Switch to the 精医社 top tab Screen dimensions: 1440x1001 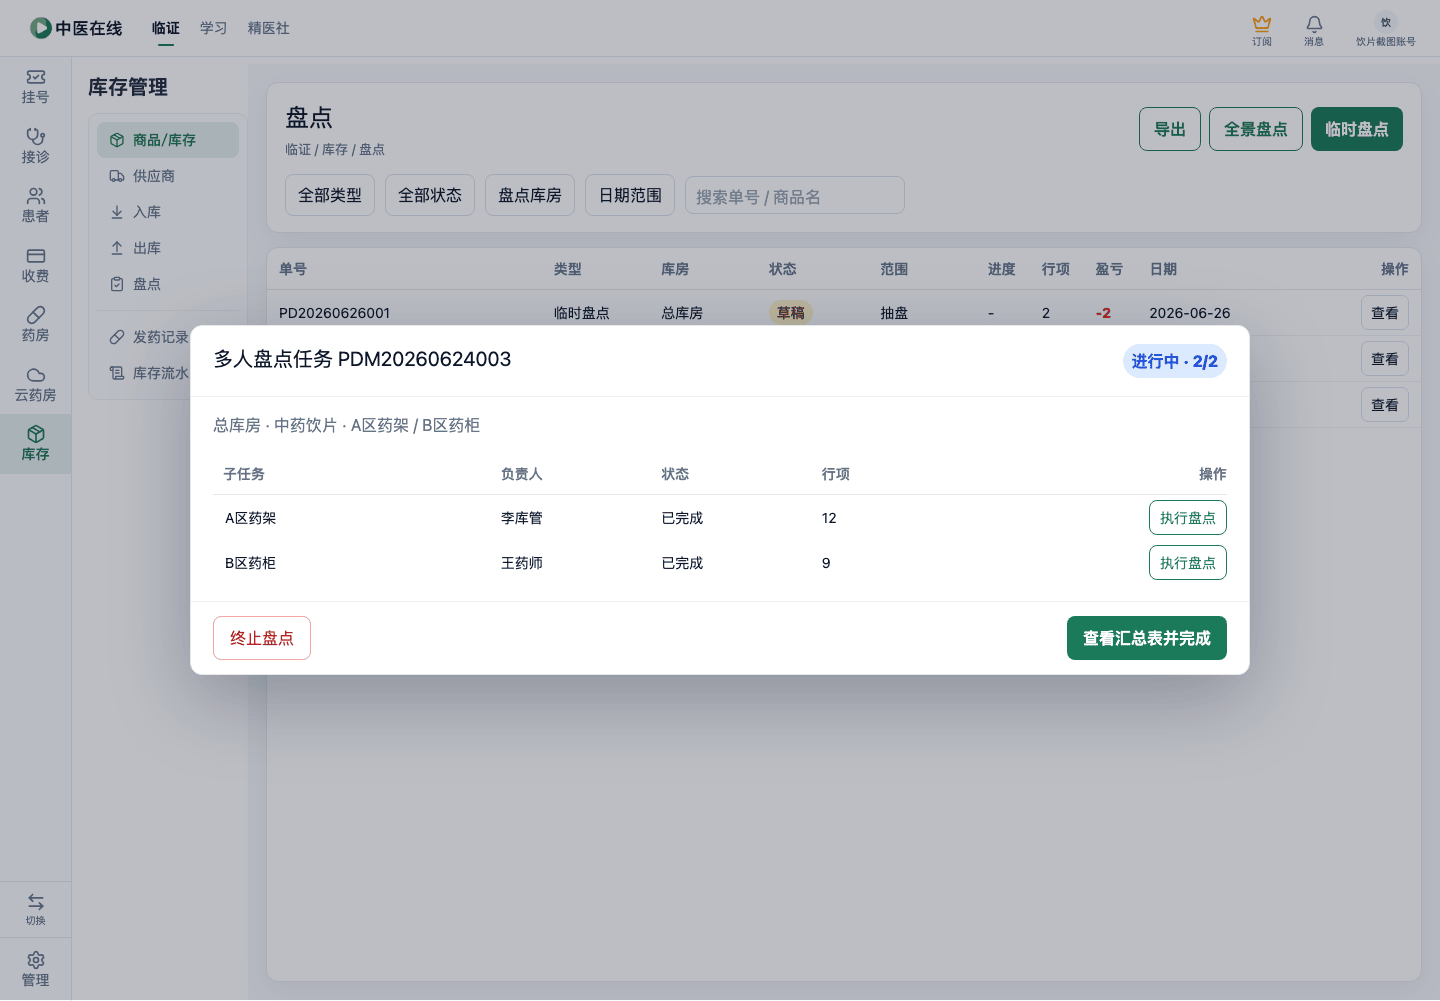[269, 28]
